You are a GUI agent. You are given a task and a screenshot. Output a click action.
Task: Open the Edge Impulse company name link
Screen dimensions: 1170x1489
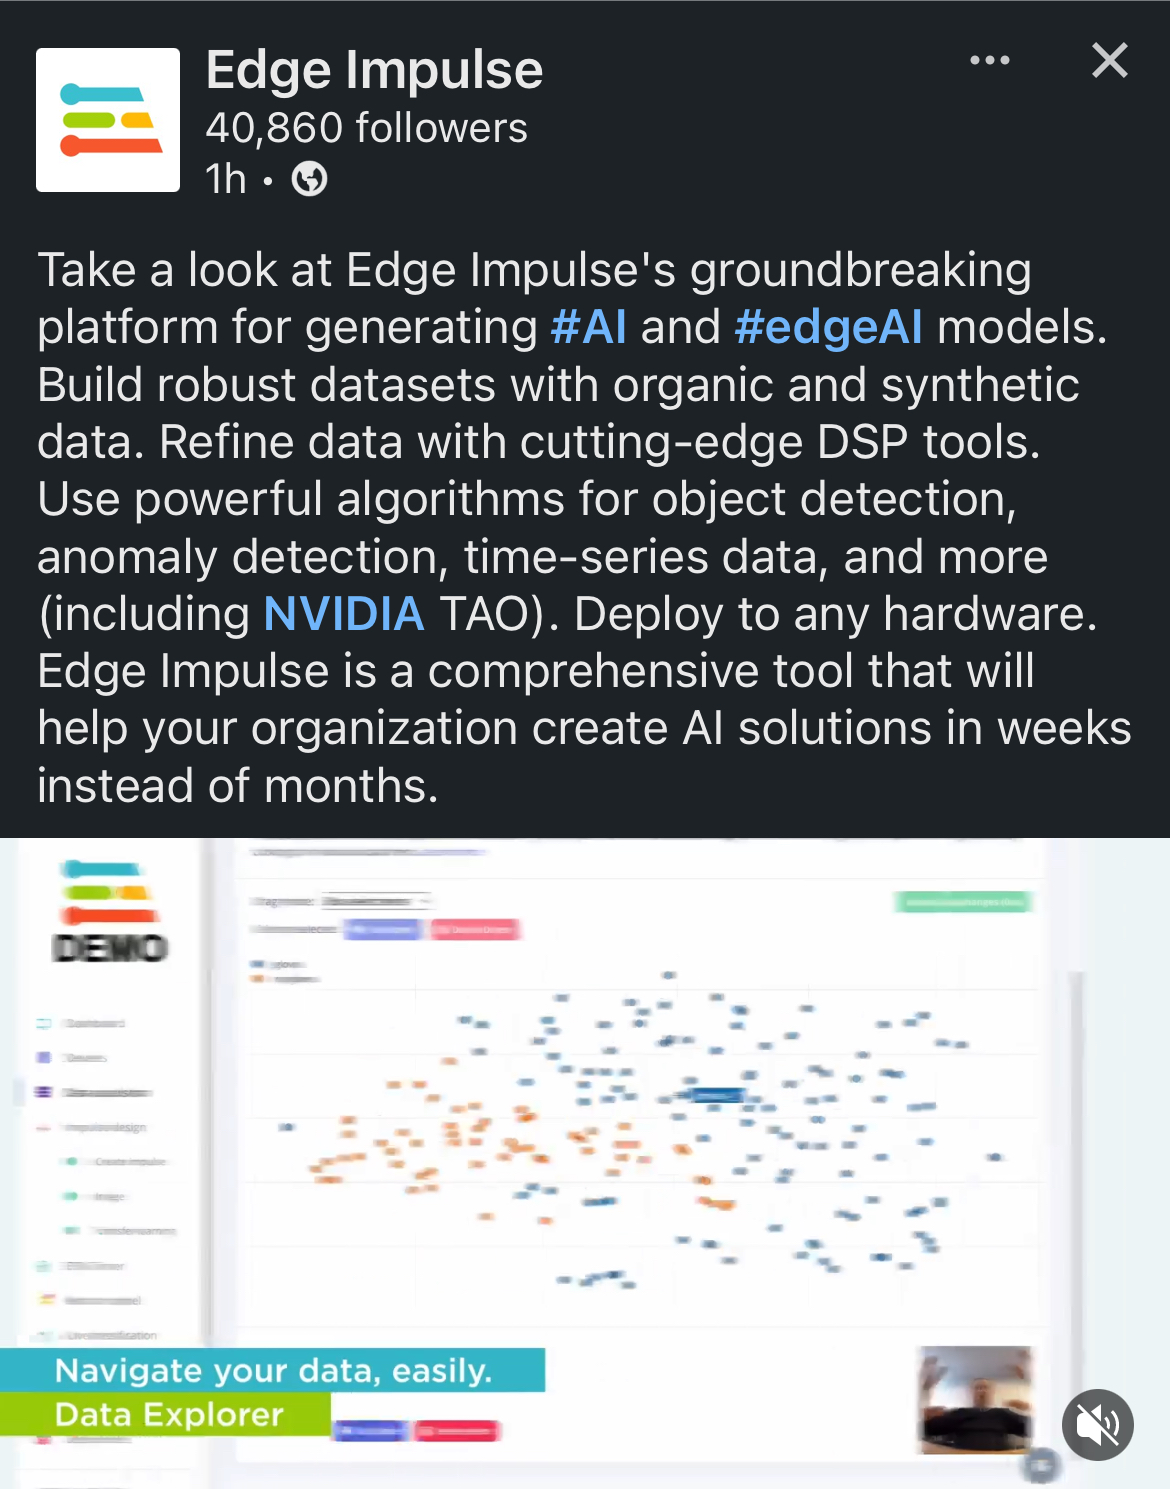tap(374, 70)
